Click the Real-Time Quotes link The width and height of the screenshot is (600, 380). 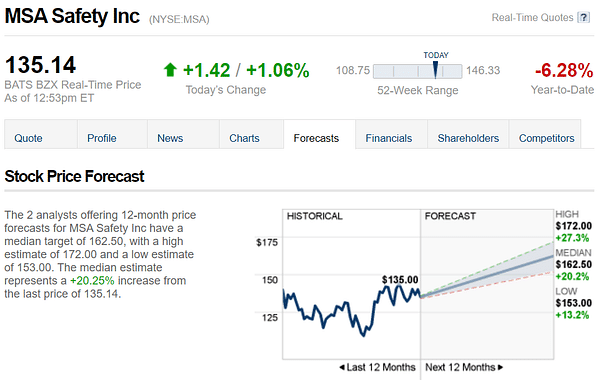pos(532,18)
